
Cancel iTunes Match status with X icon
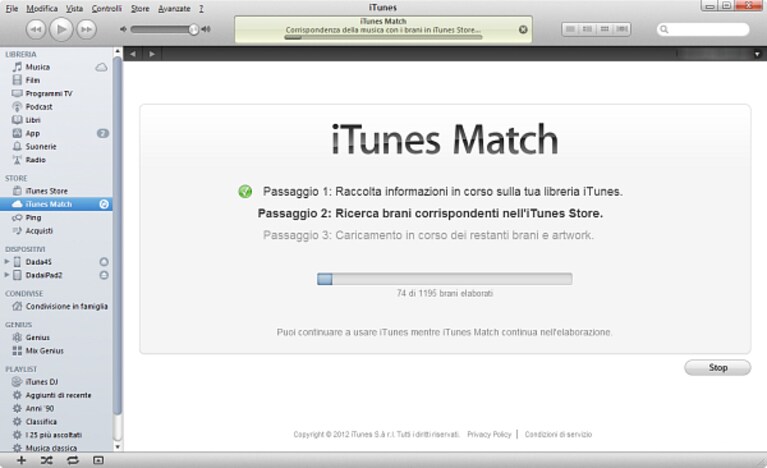523,29
